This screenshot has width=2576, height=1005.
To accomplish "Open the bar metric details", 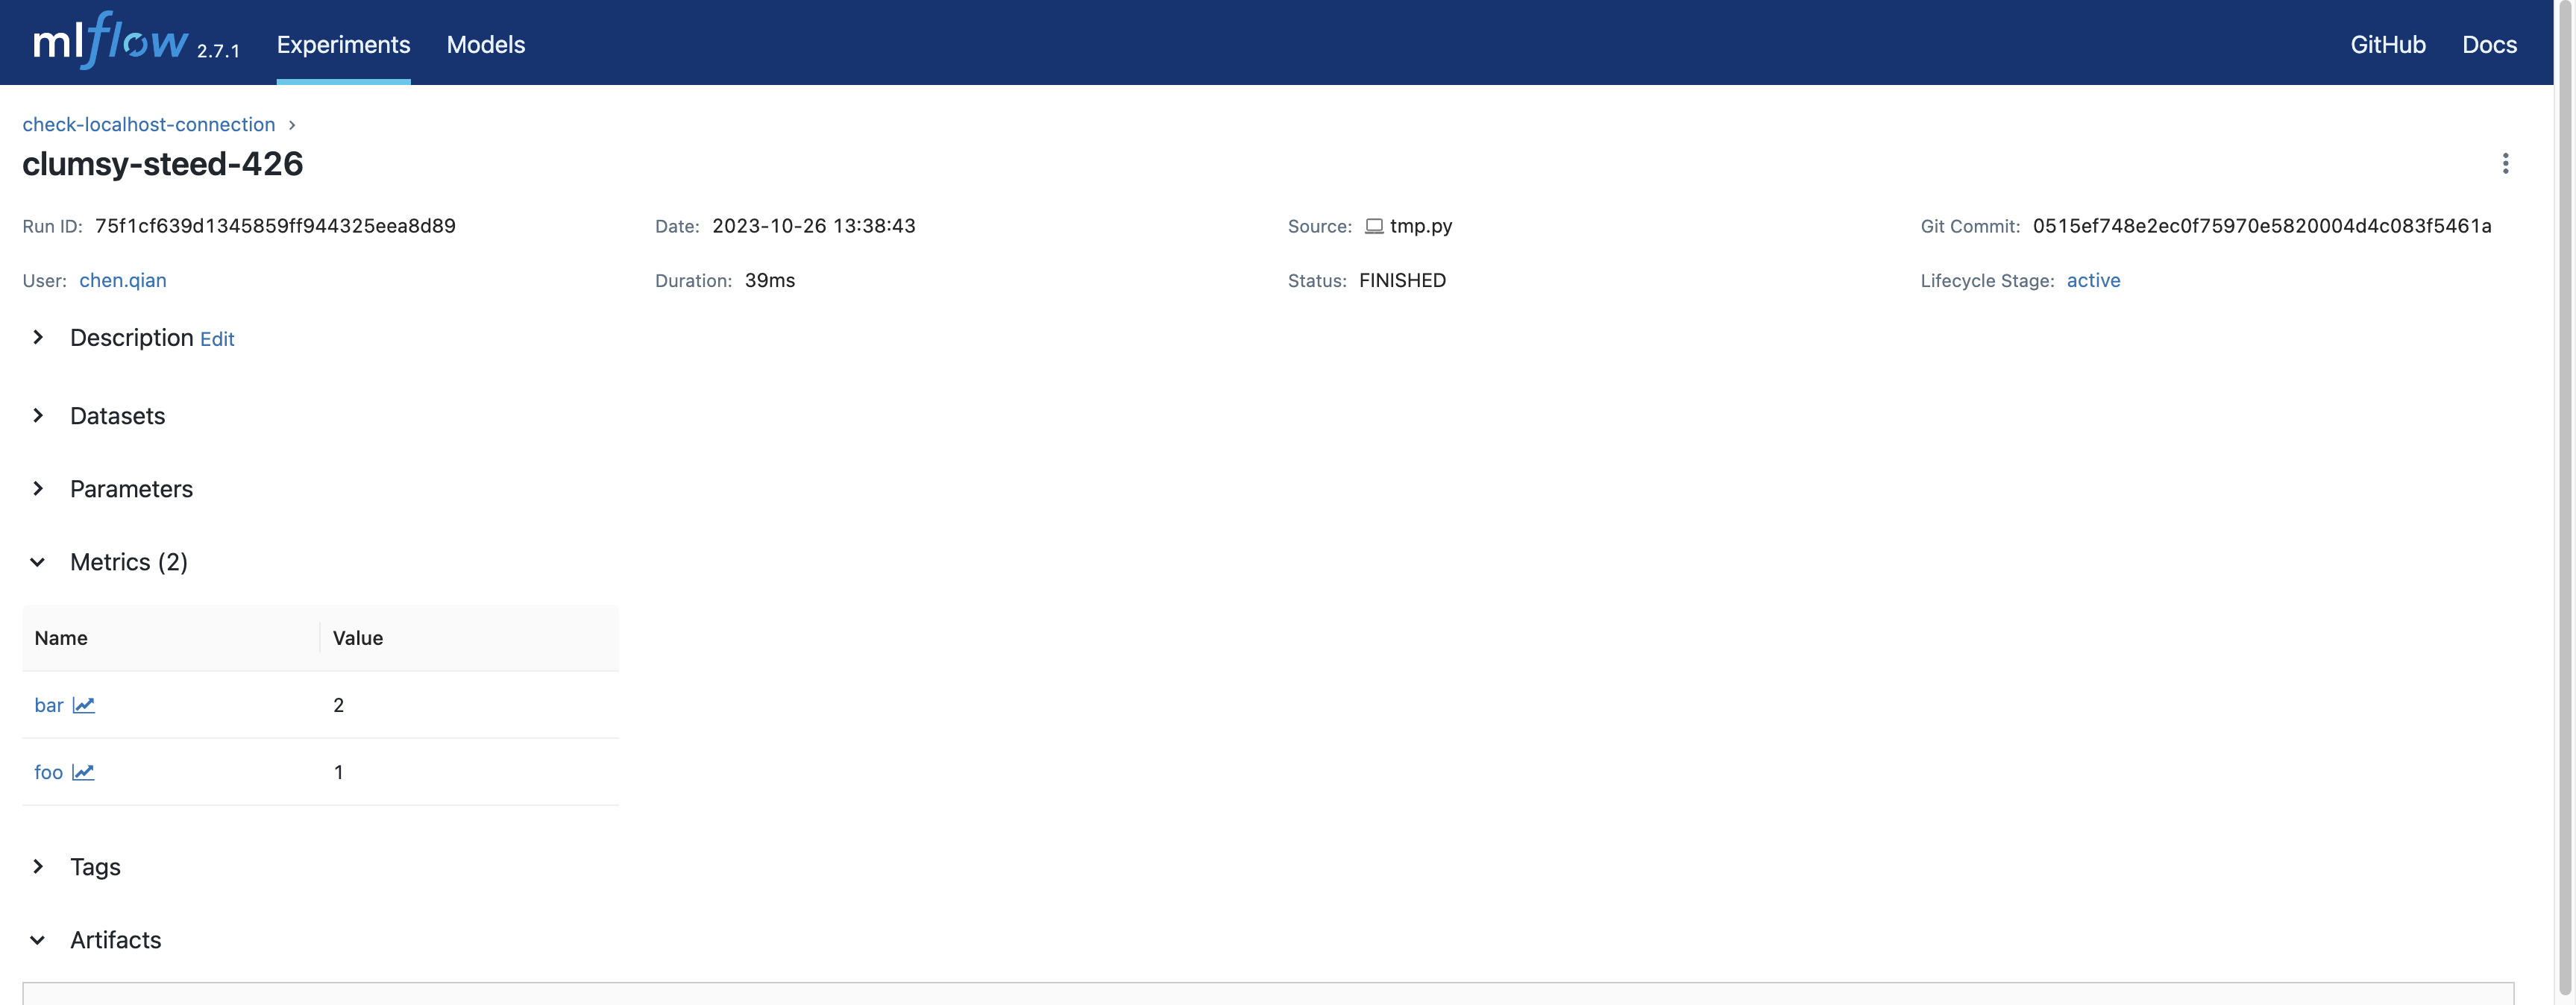I will click(48, 705).
